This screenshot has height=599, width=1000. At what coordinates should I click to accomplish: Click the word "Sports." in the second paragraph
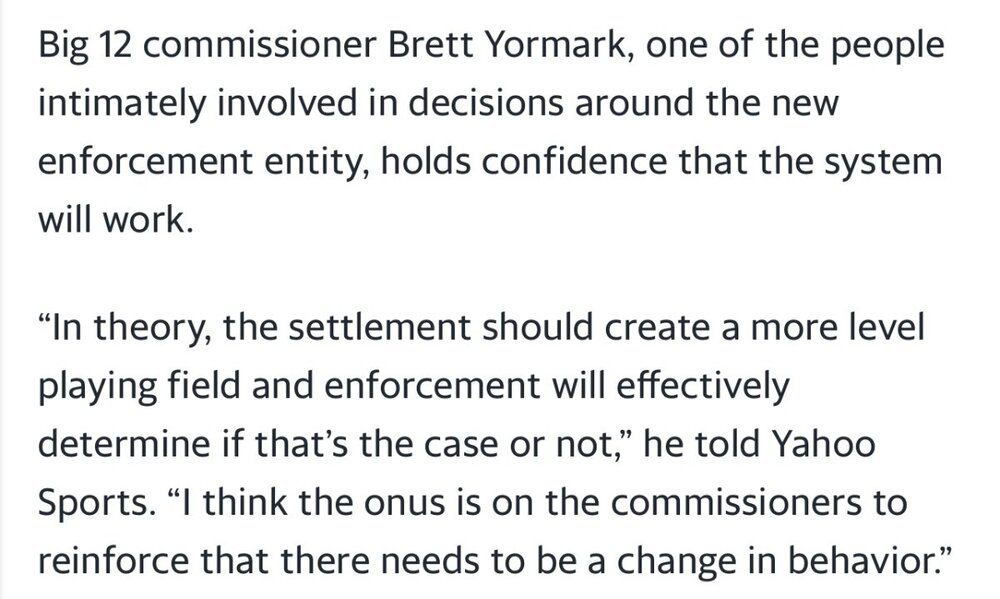(92, 497)
